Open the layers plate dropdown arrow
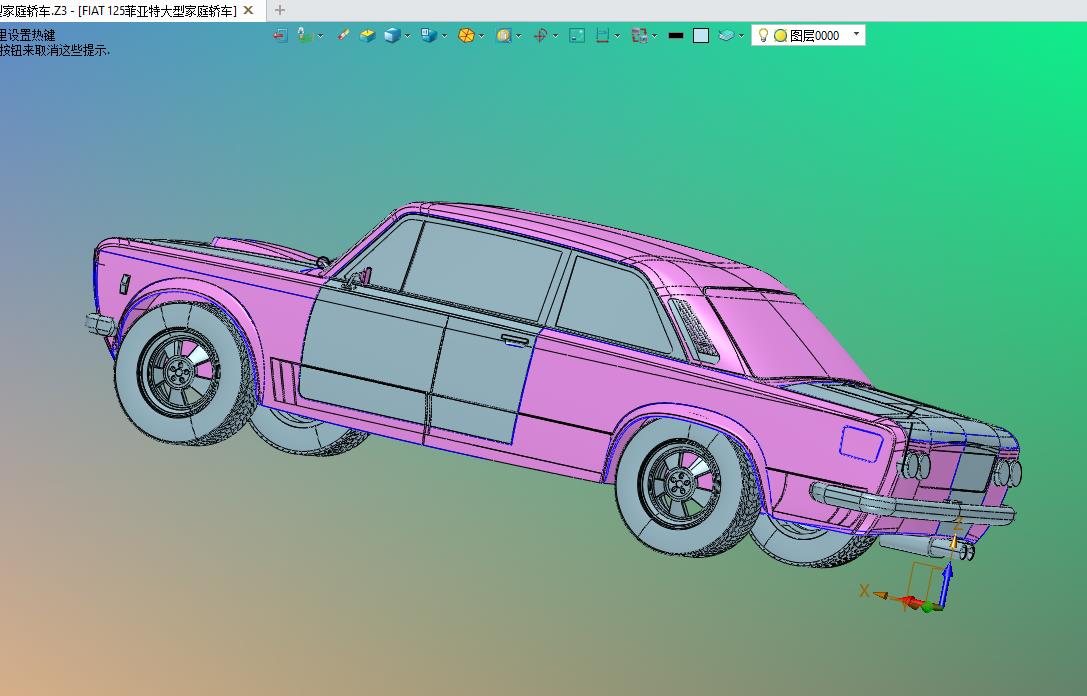Image resolution: width=1087 pixels, height=696 pixels. tap(742, 36)
